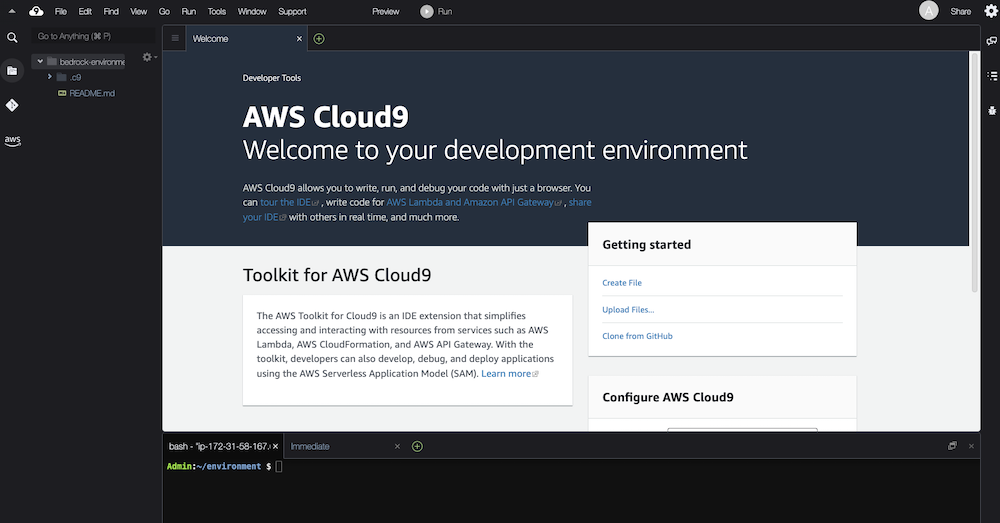Open the Environment folder icon in sidebar
This screenshot has height=523, width=1000.
12,71
